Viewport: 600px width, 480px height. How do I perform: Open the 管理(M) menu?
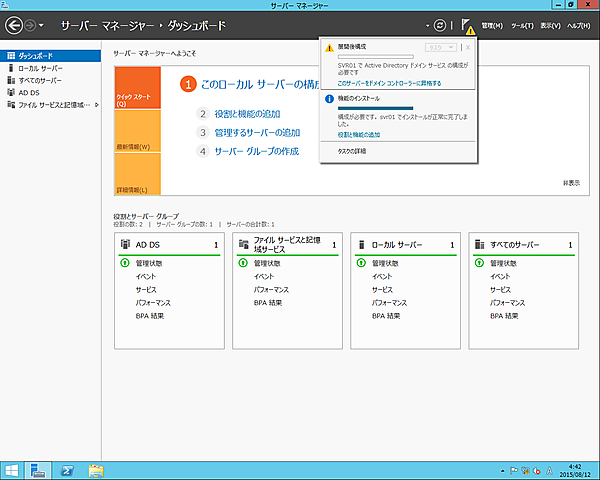tap(492, 24)
